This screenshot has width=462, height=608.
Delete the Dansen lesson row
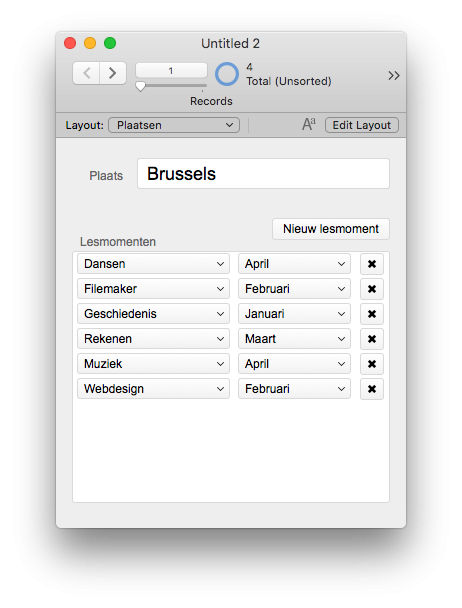(372, 264)
